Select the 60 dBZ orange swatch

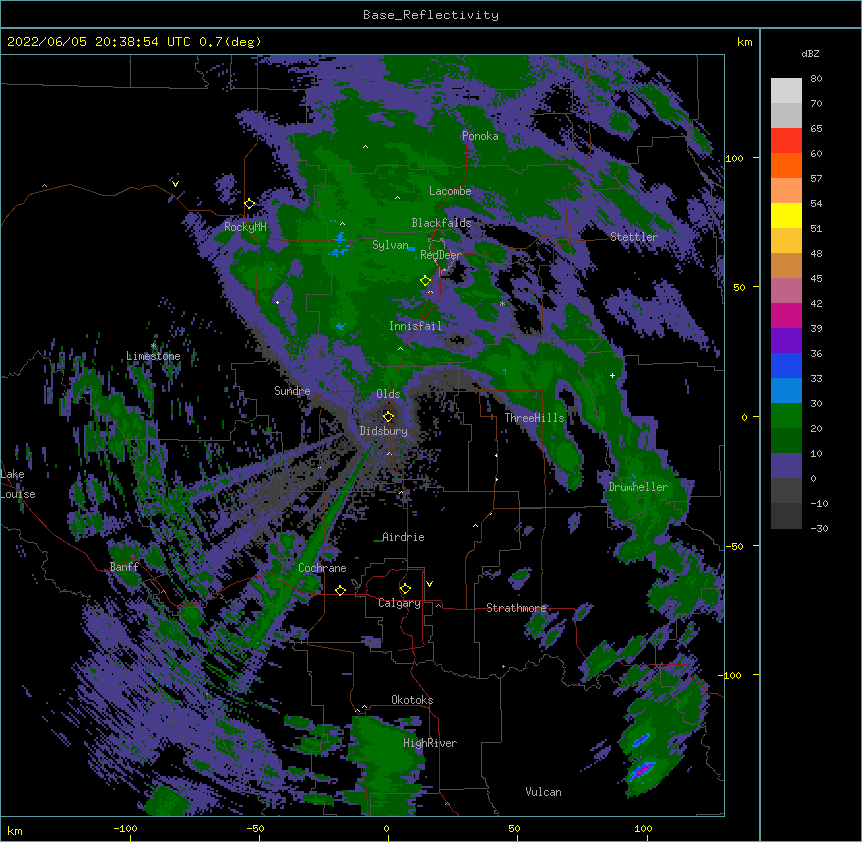click(786, 165)
